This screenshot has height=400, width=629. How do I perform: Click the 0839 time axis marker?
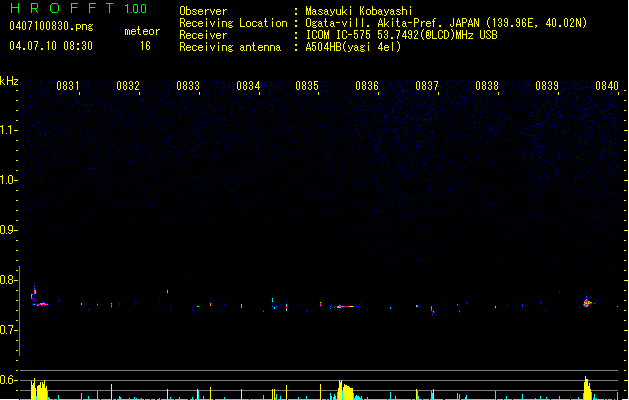pyautogui.click(x=547, y=86)
